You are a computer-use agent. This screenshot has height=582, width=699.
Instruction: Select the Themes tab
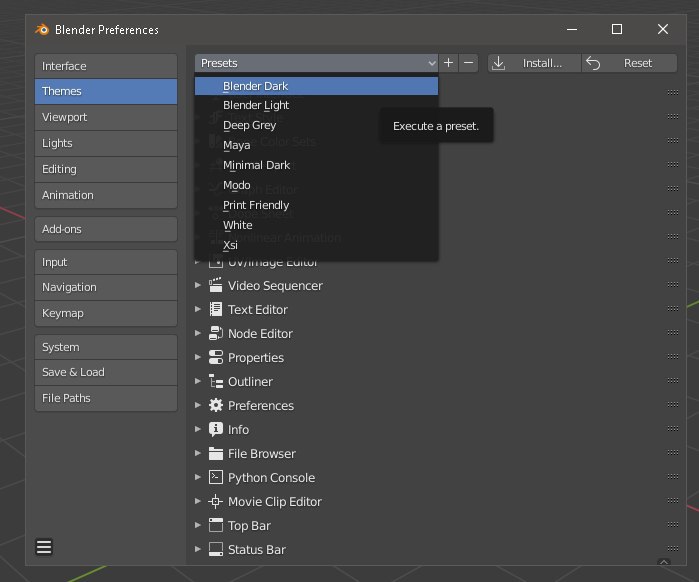coord(106,91)
